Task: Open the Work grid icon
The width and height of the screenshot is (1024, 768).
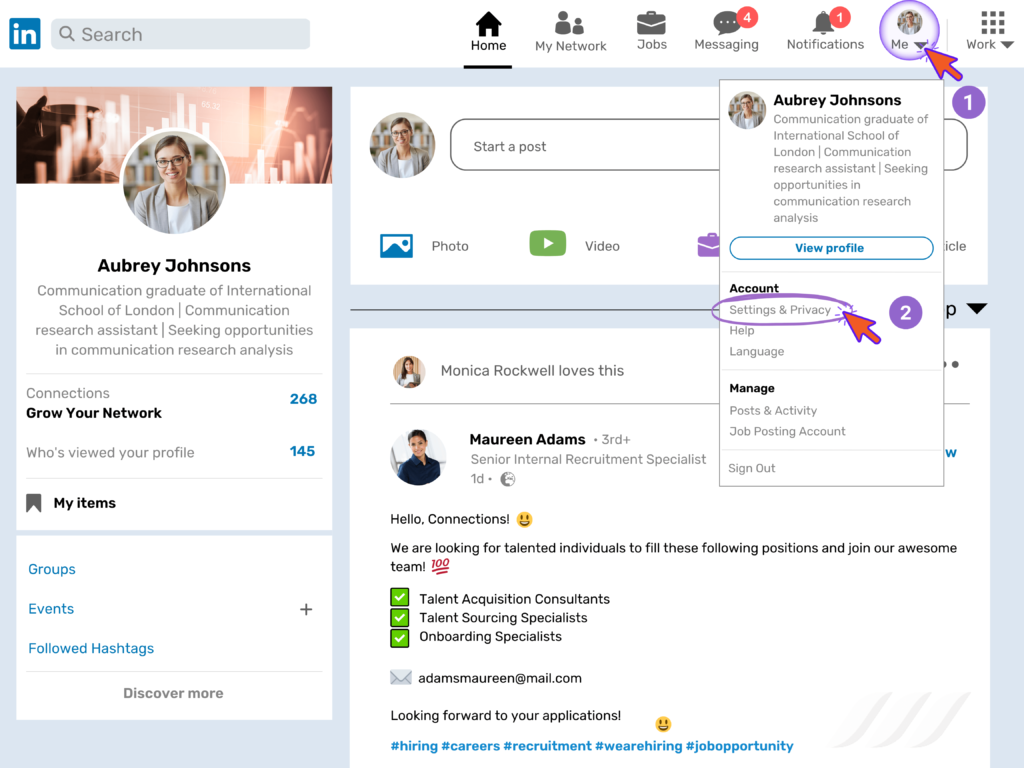Action: [992, 22]
